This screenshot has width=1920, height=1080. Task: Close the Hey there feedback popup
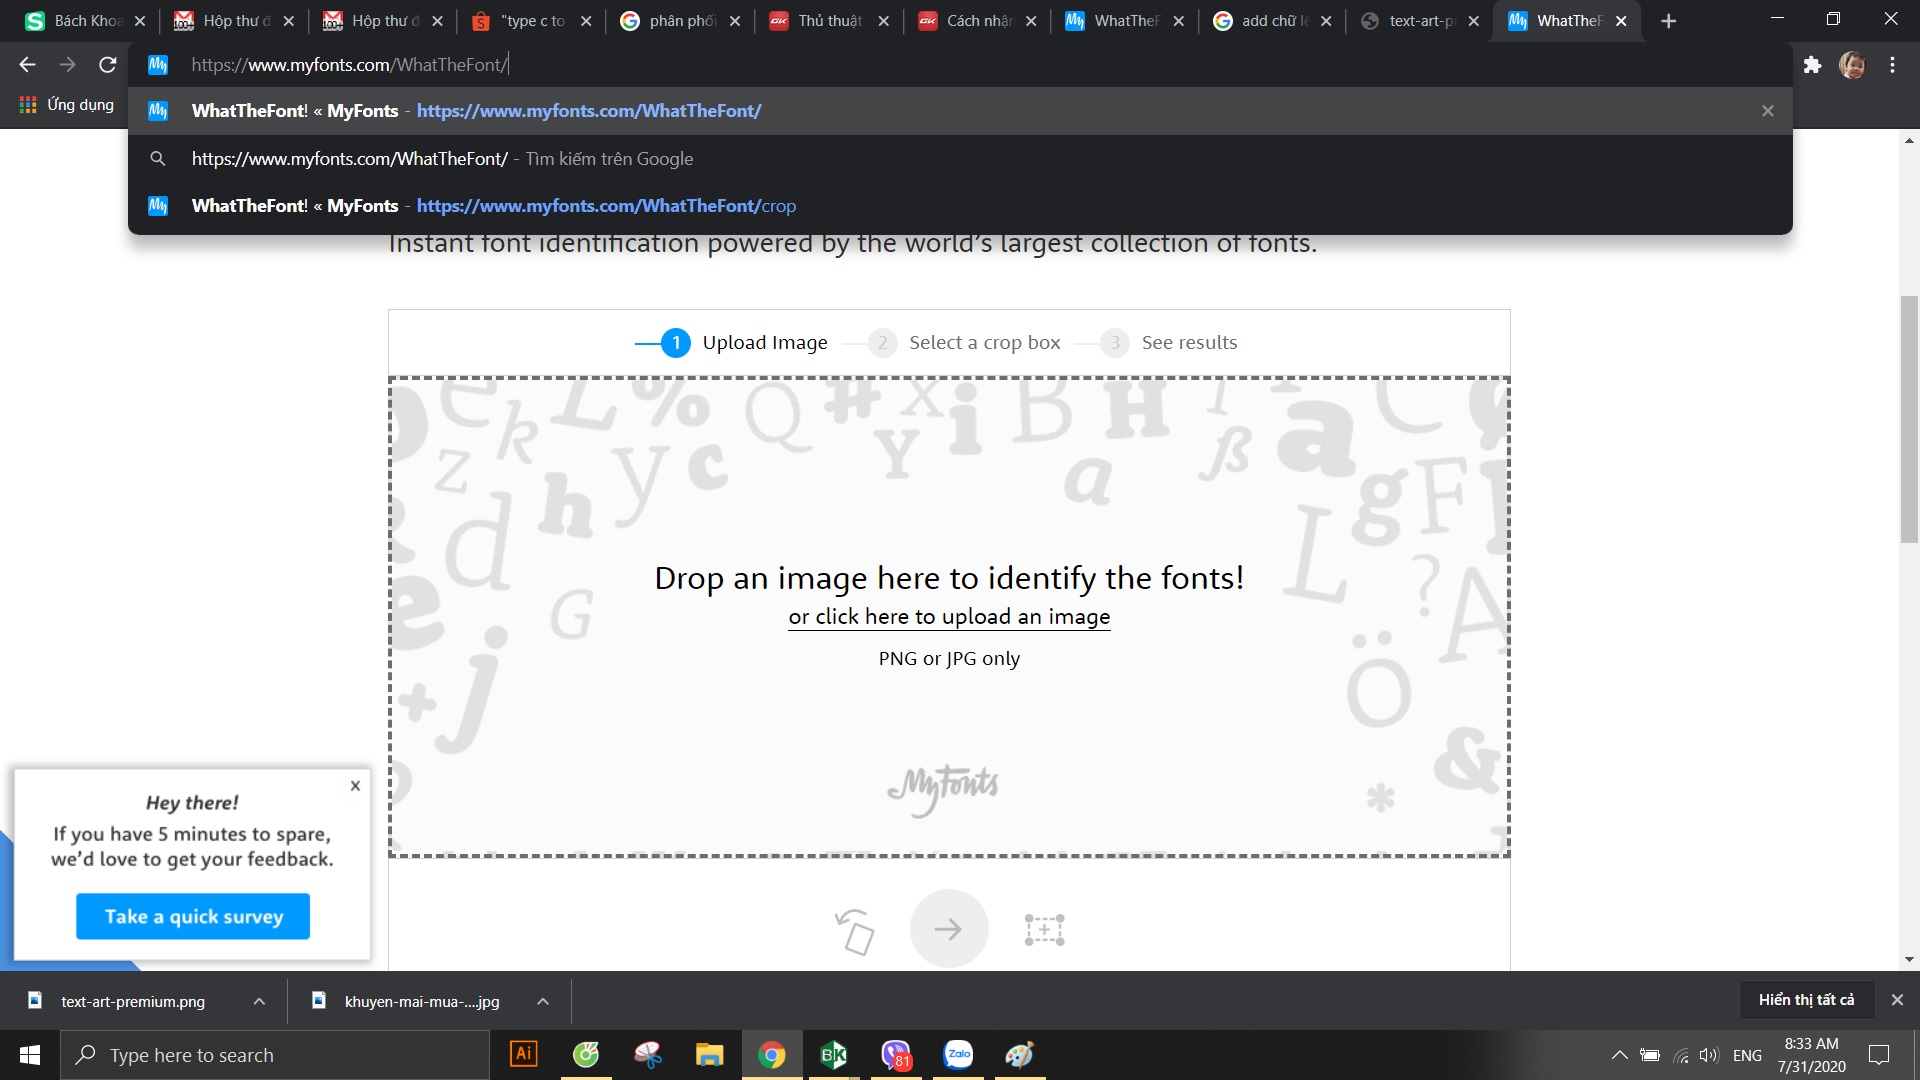tap(355, 786)
